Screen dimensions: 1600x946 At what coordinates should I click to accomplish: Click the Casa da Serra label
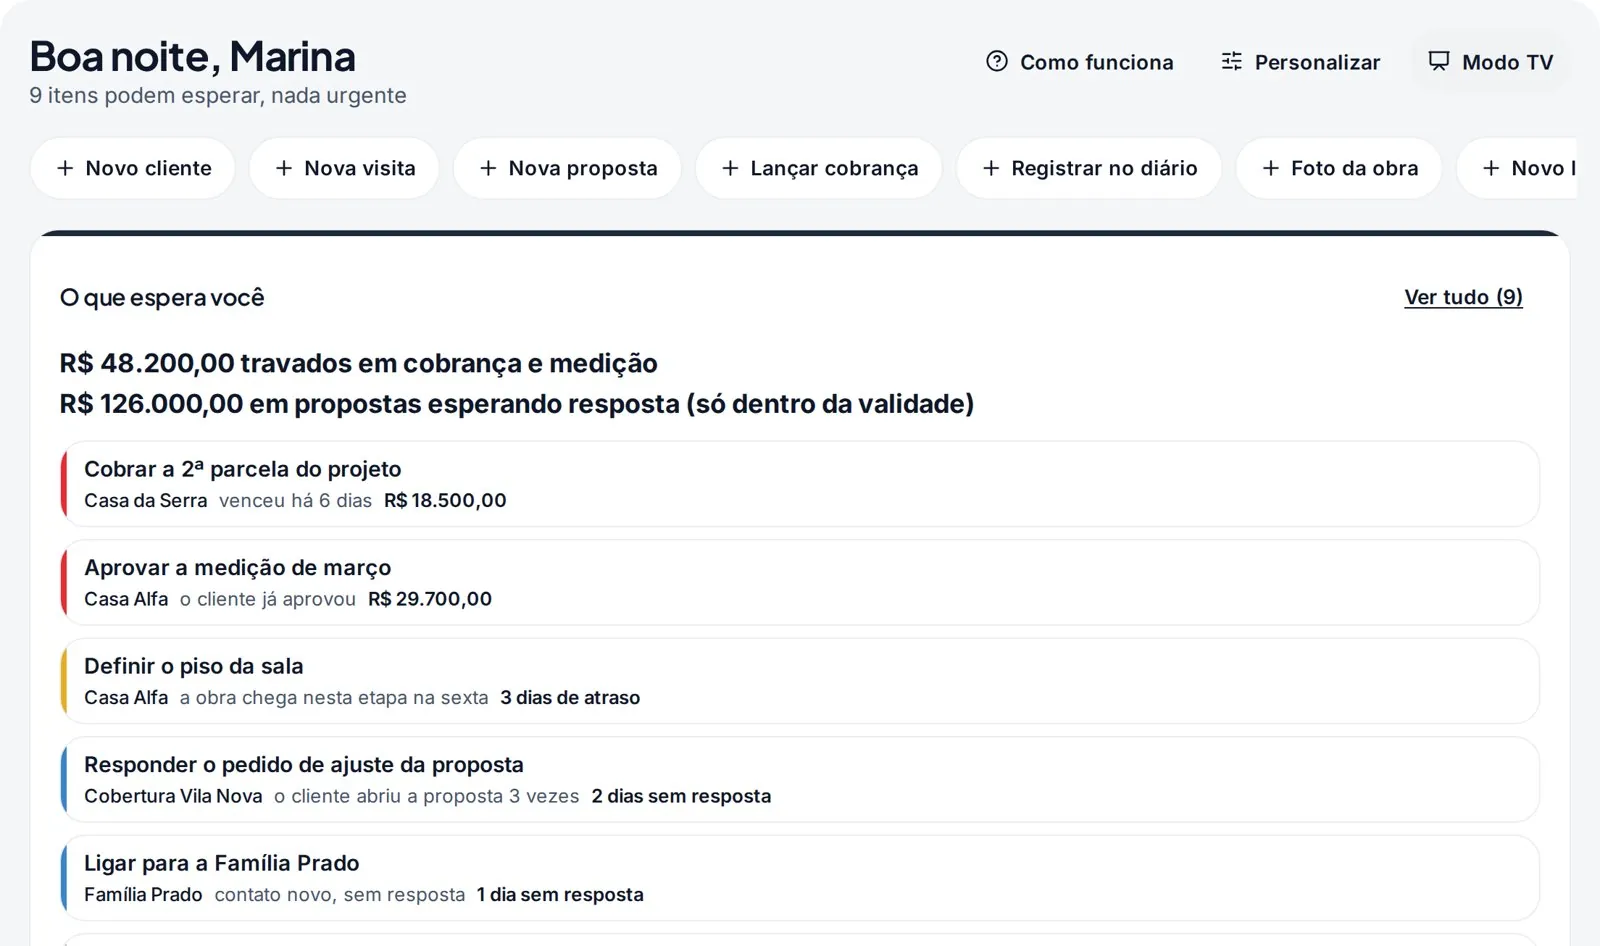tap(146, 500)
